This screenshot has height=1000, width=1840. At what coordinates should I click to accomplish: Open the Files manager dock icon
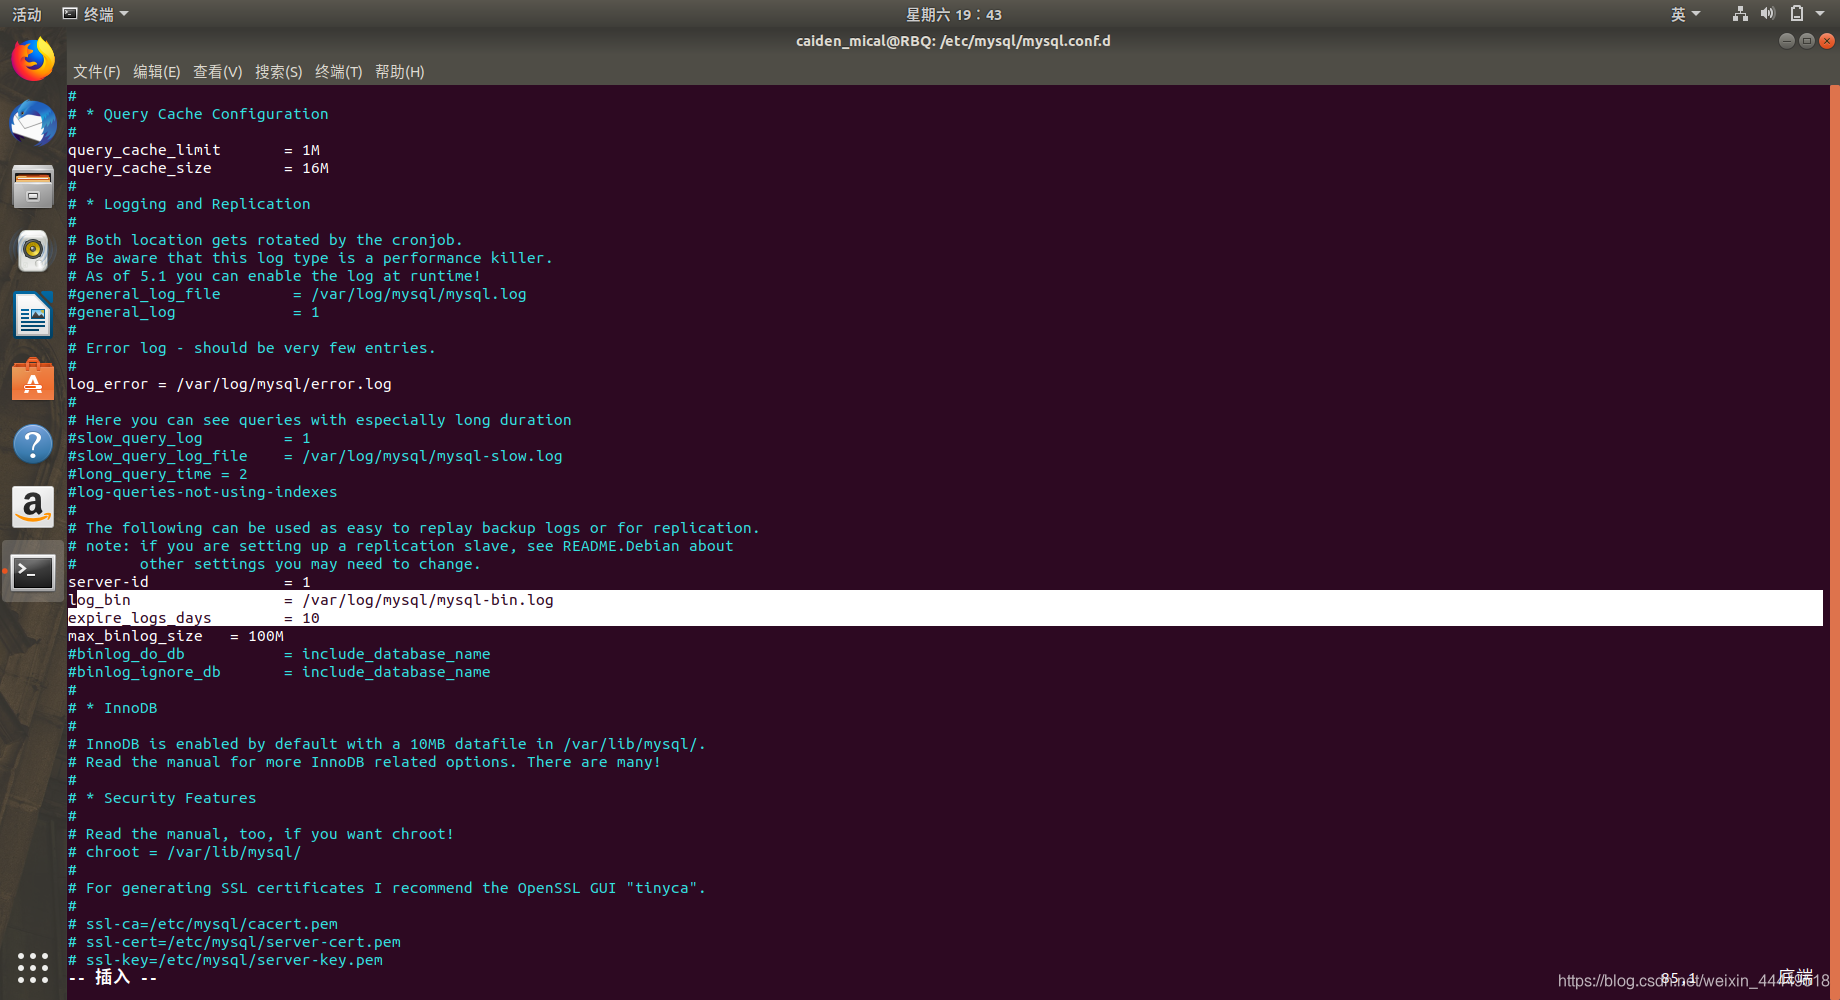pos(33,187)
